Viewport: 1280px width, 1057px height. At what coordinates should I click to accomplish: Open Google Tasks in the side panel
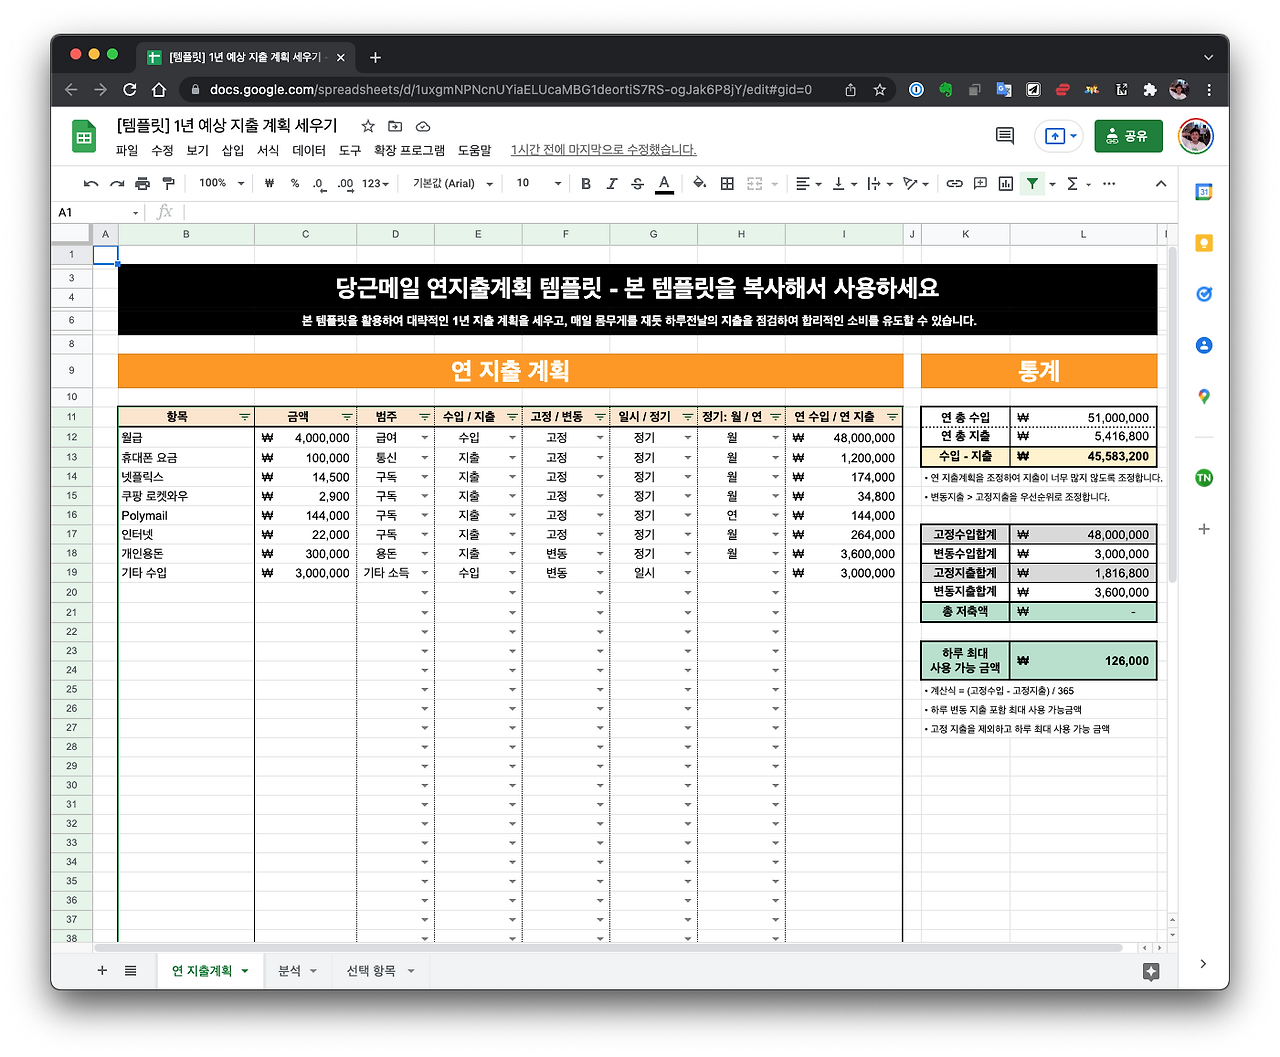click(x=1204, y=294)
